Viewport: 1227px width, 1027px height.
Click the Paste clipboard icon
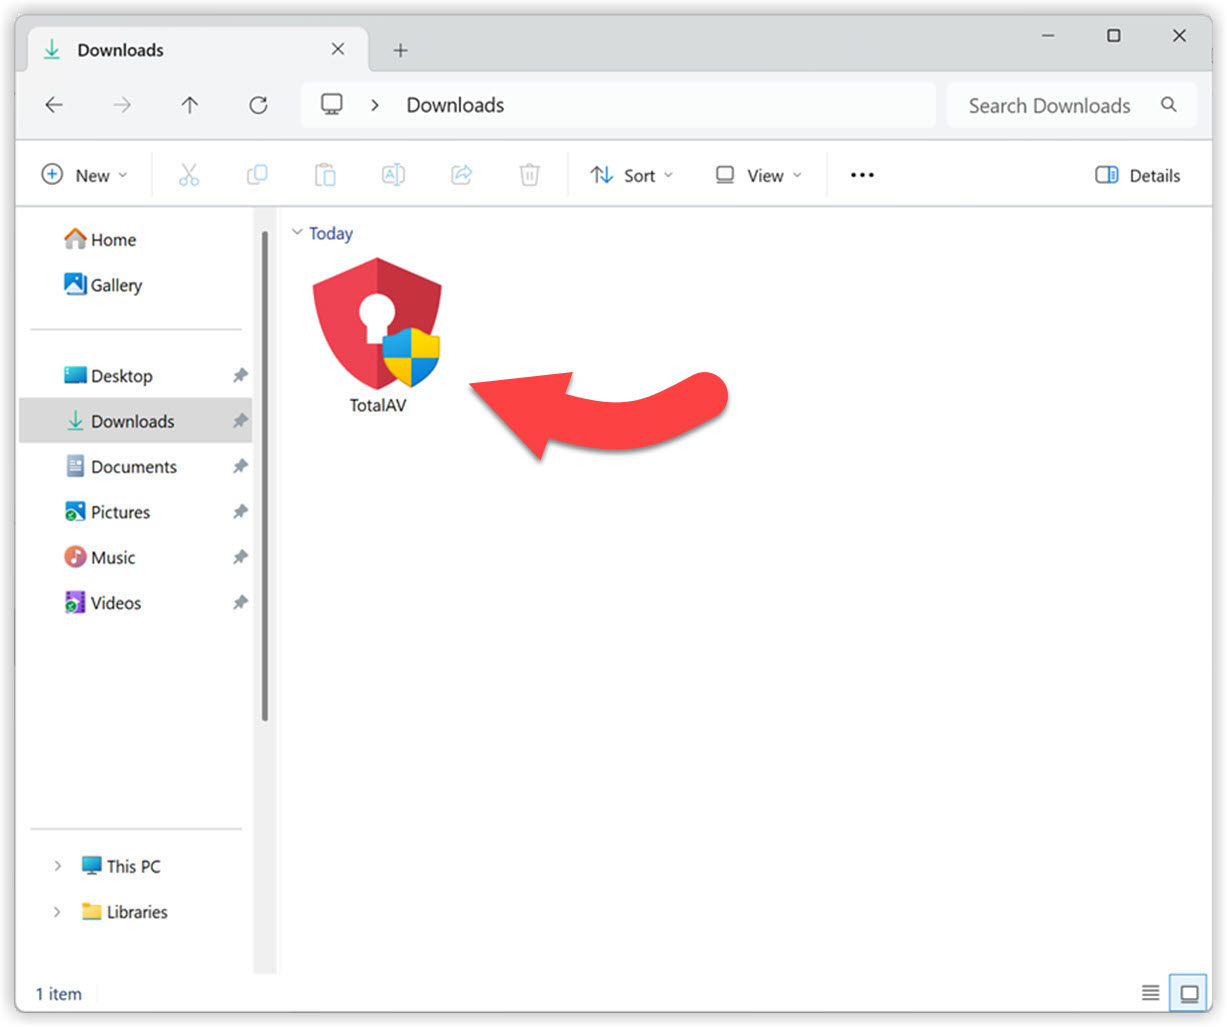pos(325,176)
